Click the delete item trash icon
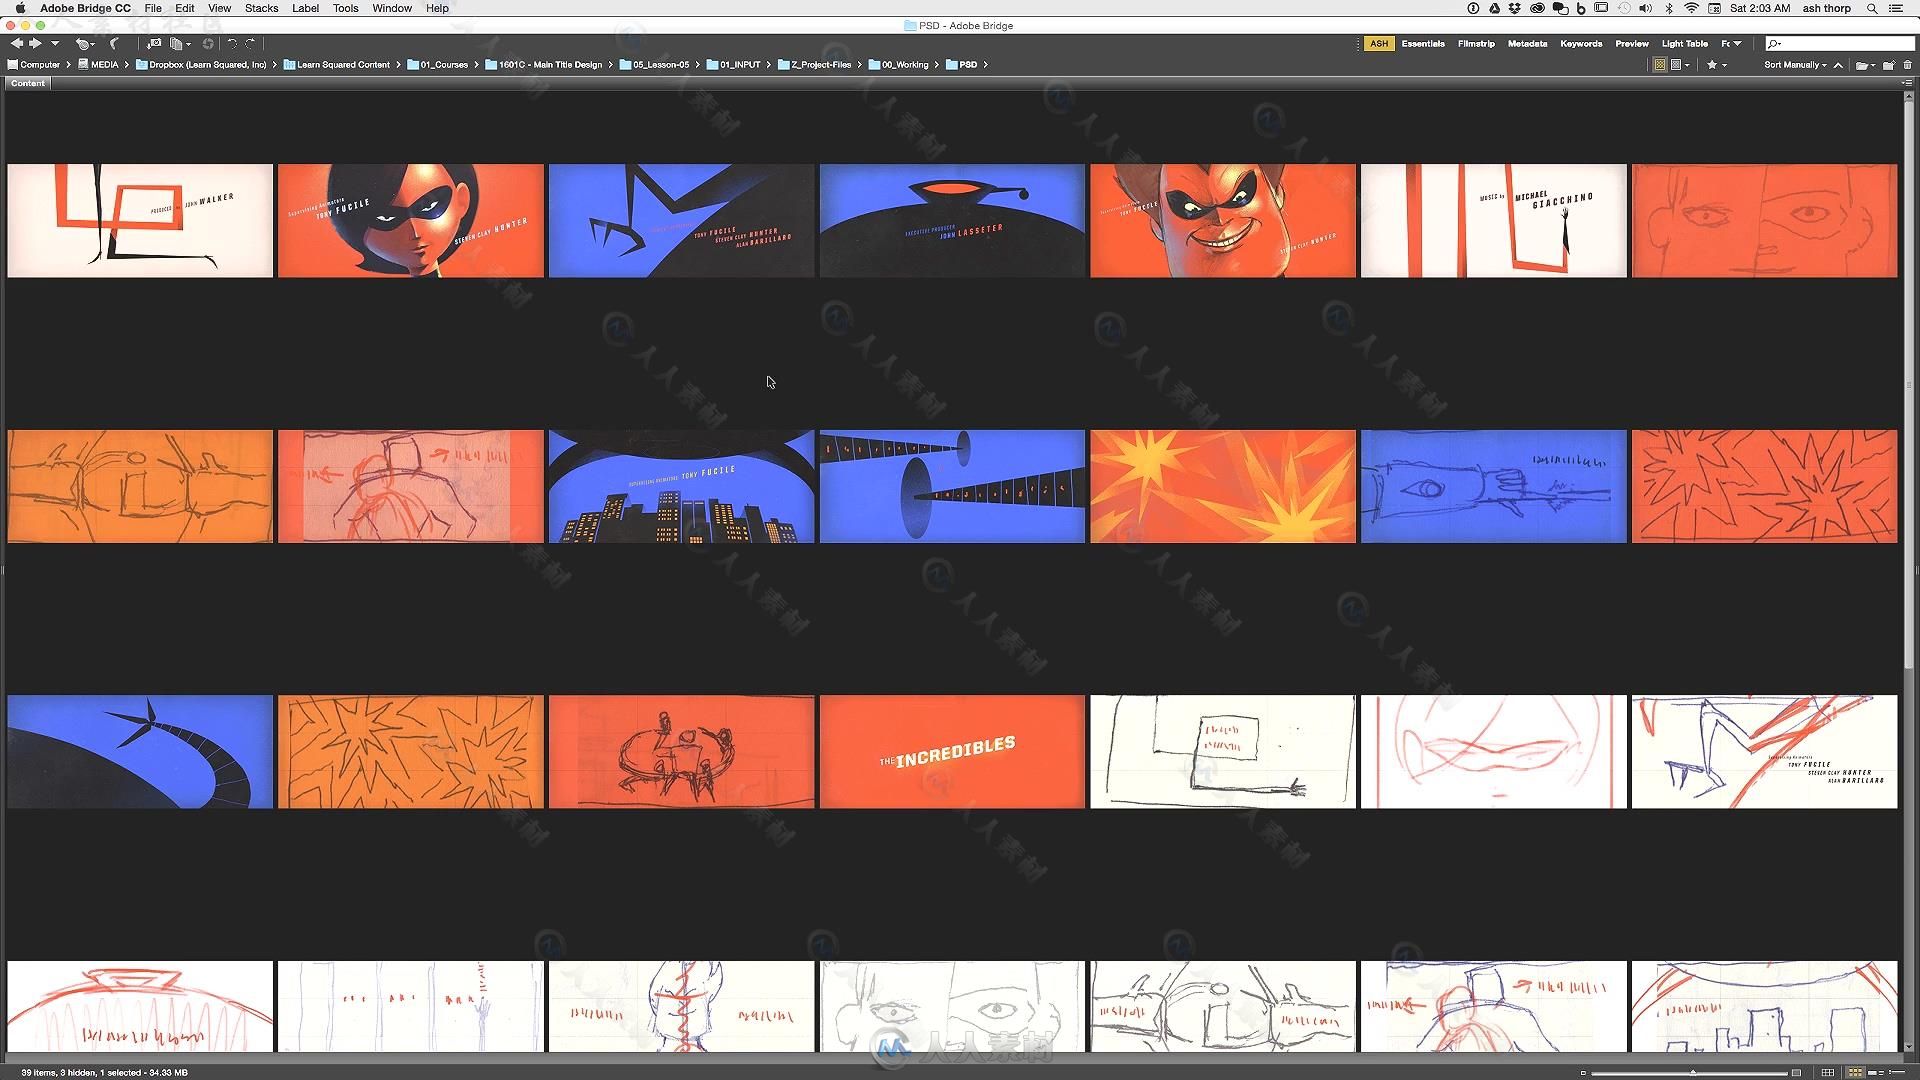Image resolution: width=1920 pixels, height=1080 pixels. 1907,65
